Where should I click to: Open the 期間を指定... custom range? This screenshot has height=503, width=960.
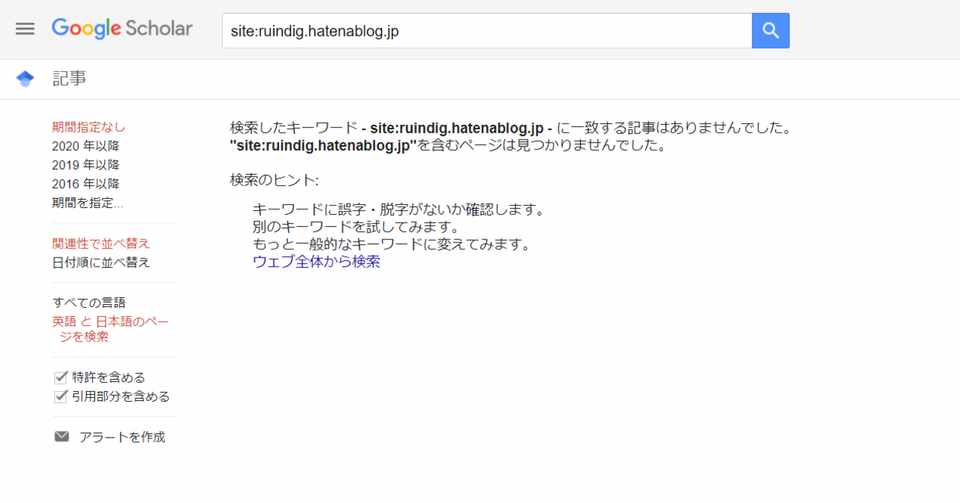(88, 203)
